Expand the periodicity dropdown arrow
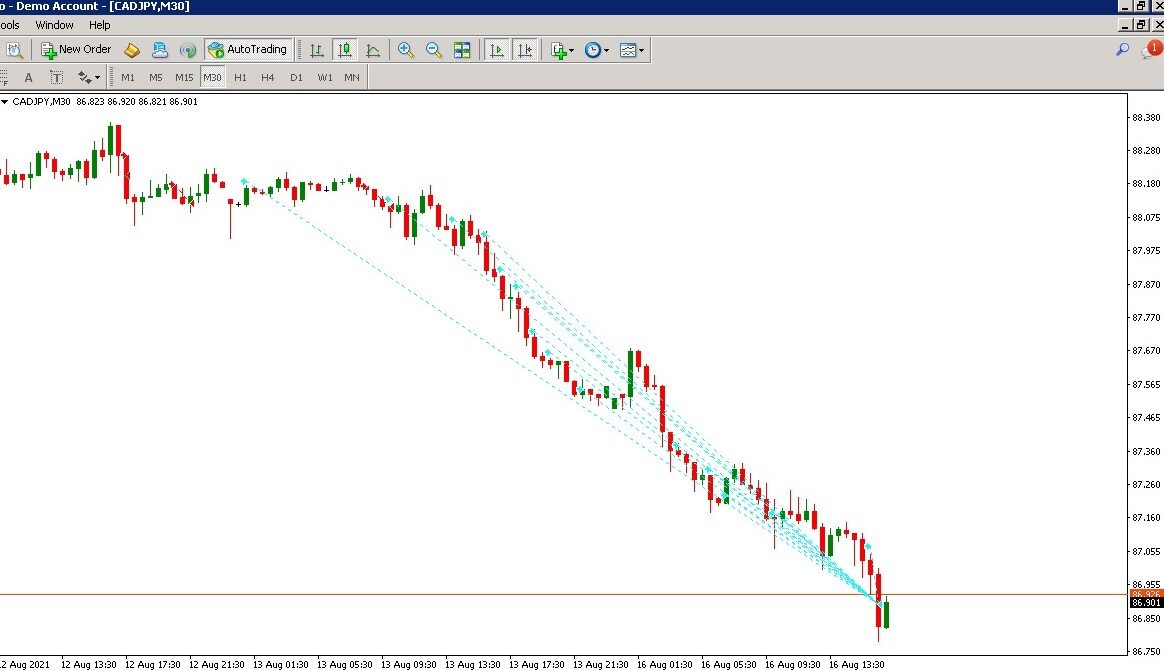 pyautogui.click(x=606, y=50)
